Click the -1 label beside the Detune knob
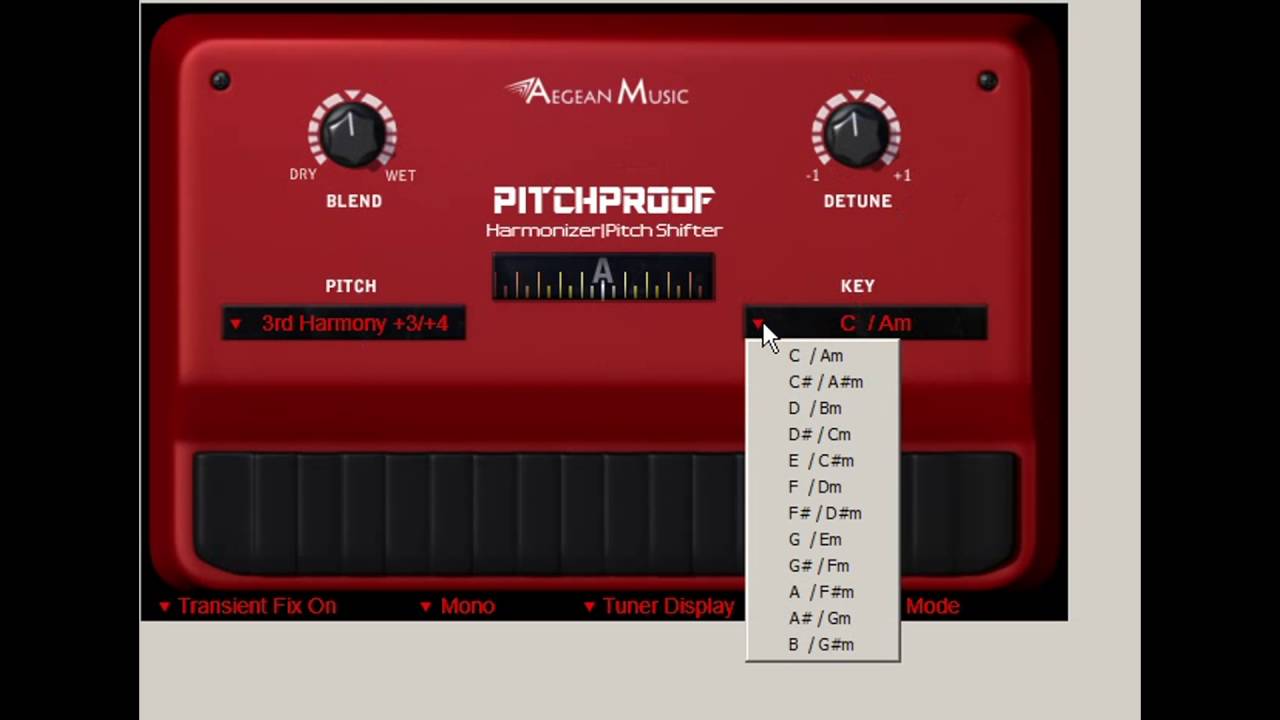The height and width of the screenshot is (720, 1280). click(812, 176)
